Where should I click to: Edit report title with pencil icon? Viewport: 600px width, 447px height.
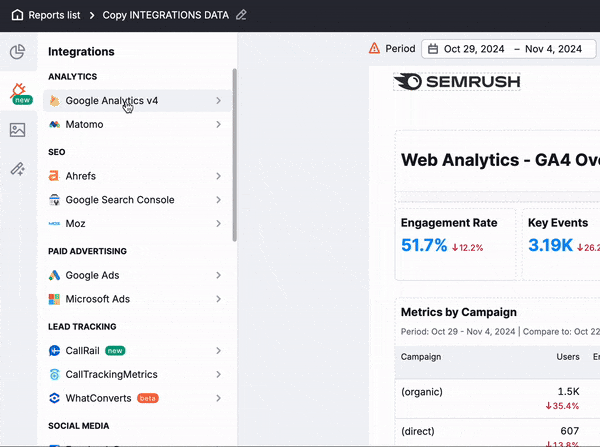(241, 15)
